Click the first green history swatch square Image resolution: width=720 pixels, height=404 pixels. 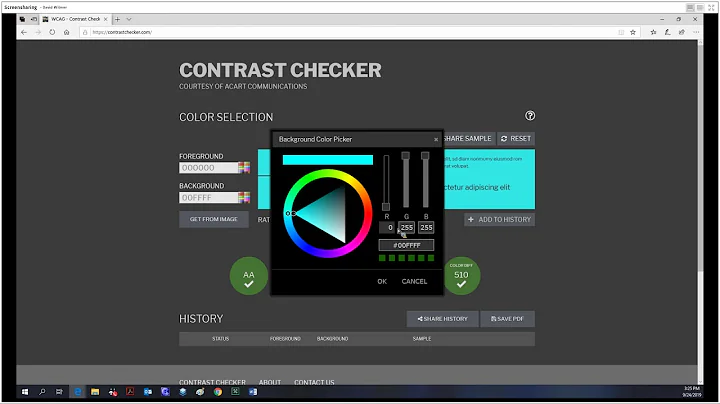coord(382,258)
